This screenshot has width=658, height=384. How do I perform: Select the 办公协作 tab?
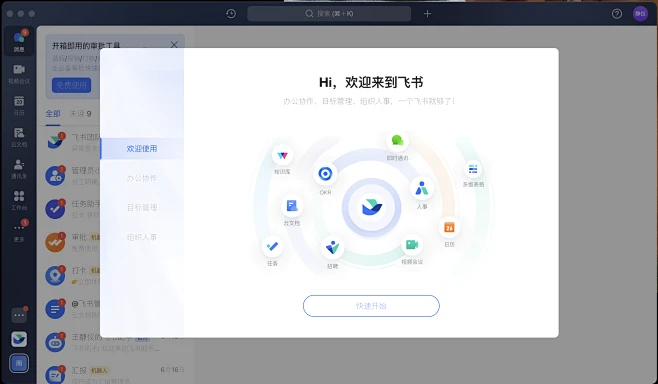point(142,178)
